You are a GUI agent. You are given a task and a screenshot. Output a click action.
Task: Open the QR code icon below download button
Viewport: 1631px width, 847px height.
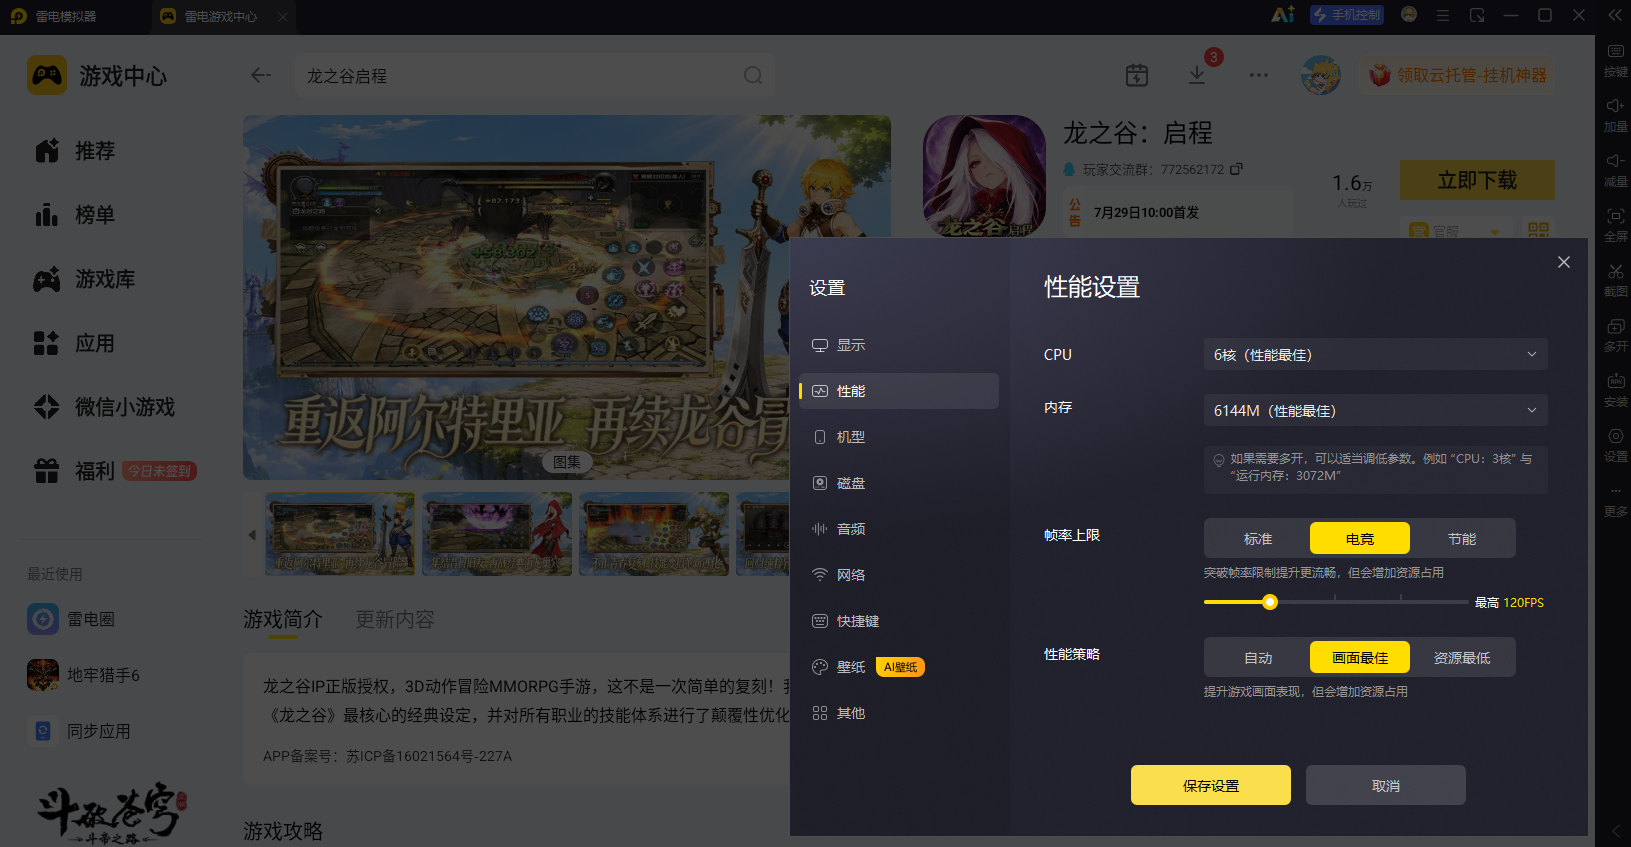1538,231
